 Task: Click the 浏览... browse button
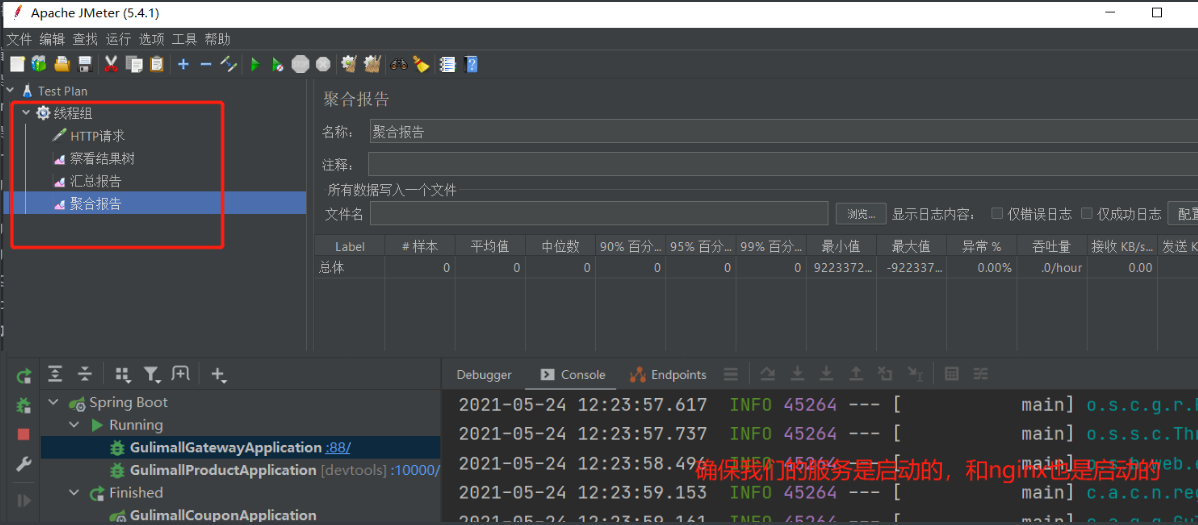point(861,214)
